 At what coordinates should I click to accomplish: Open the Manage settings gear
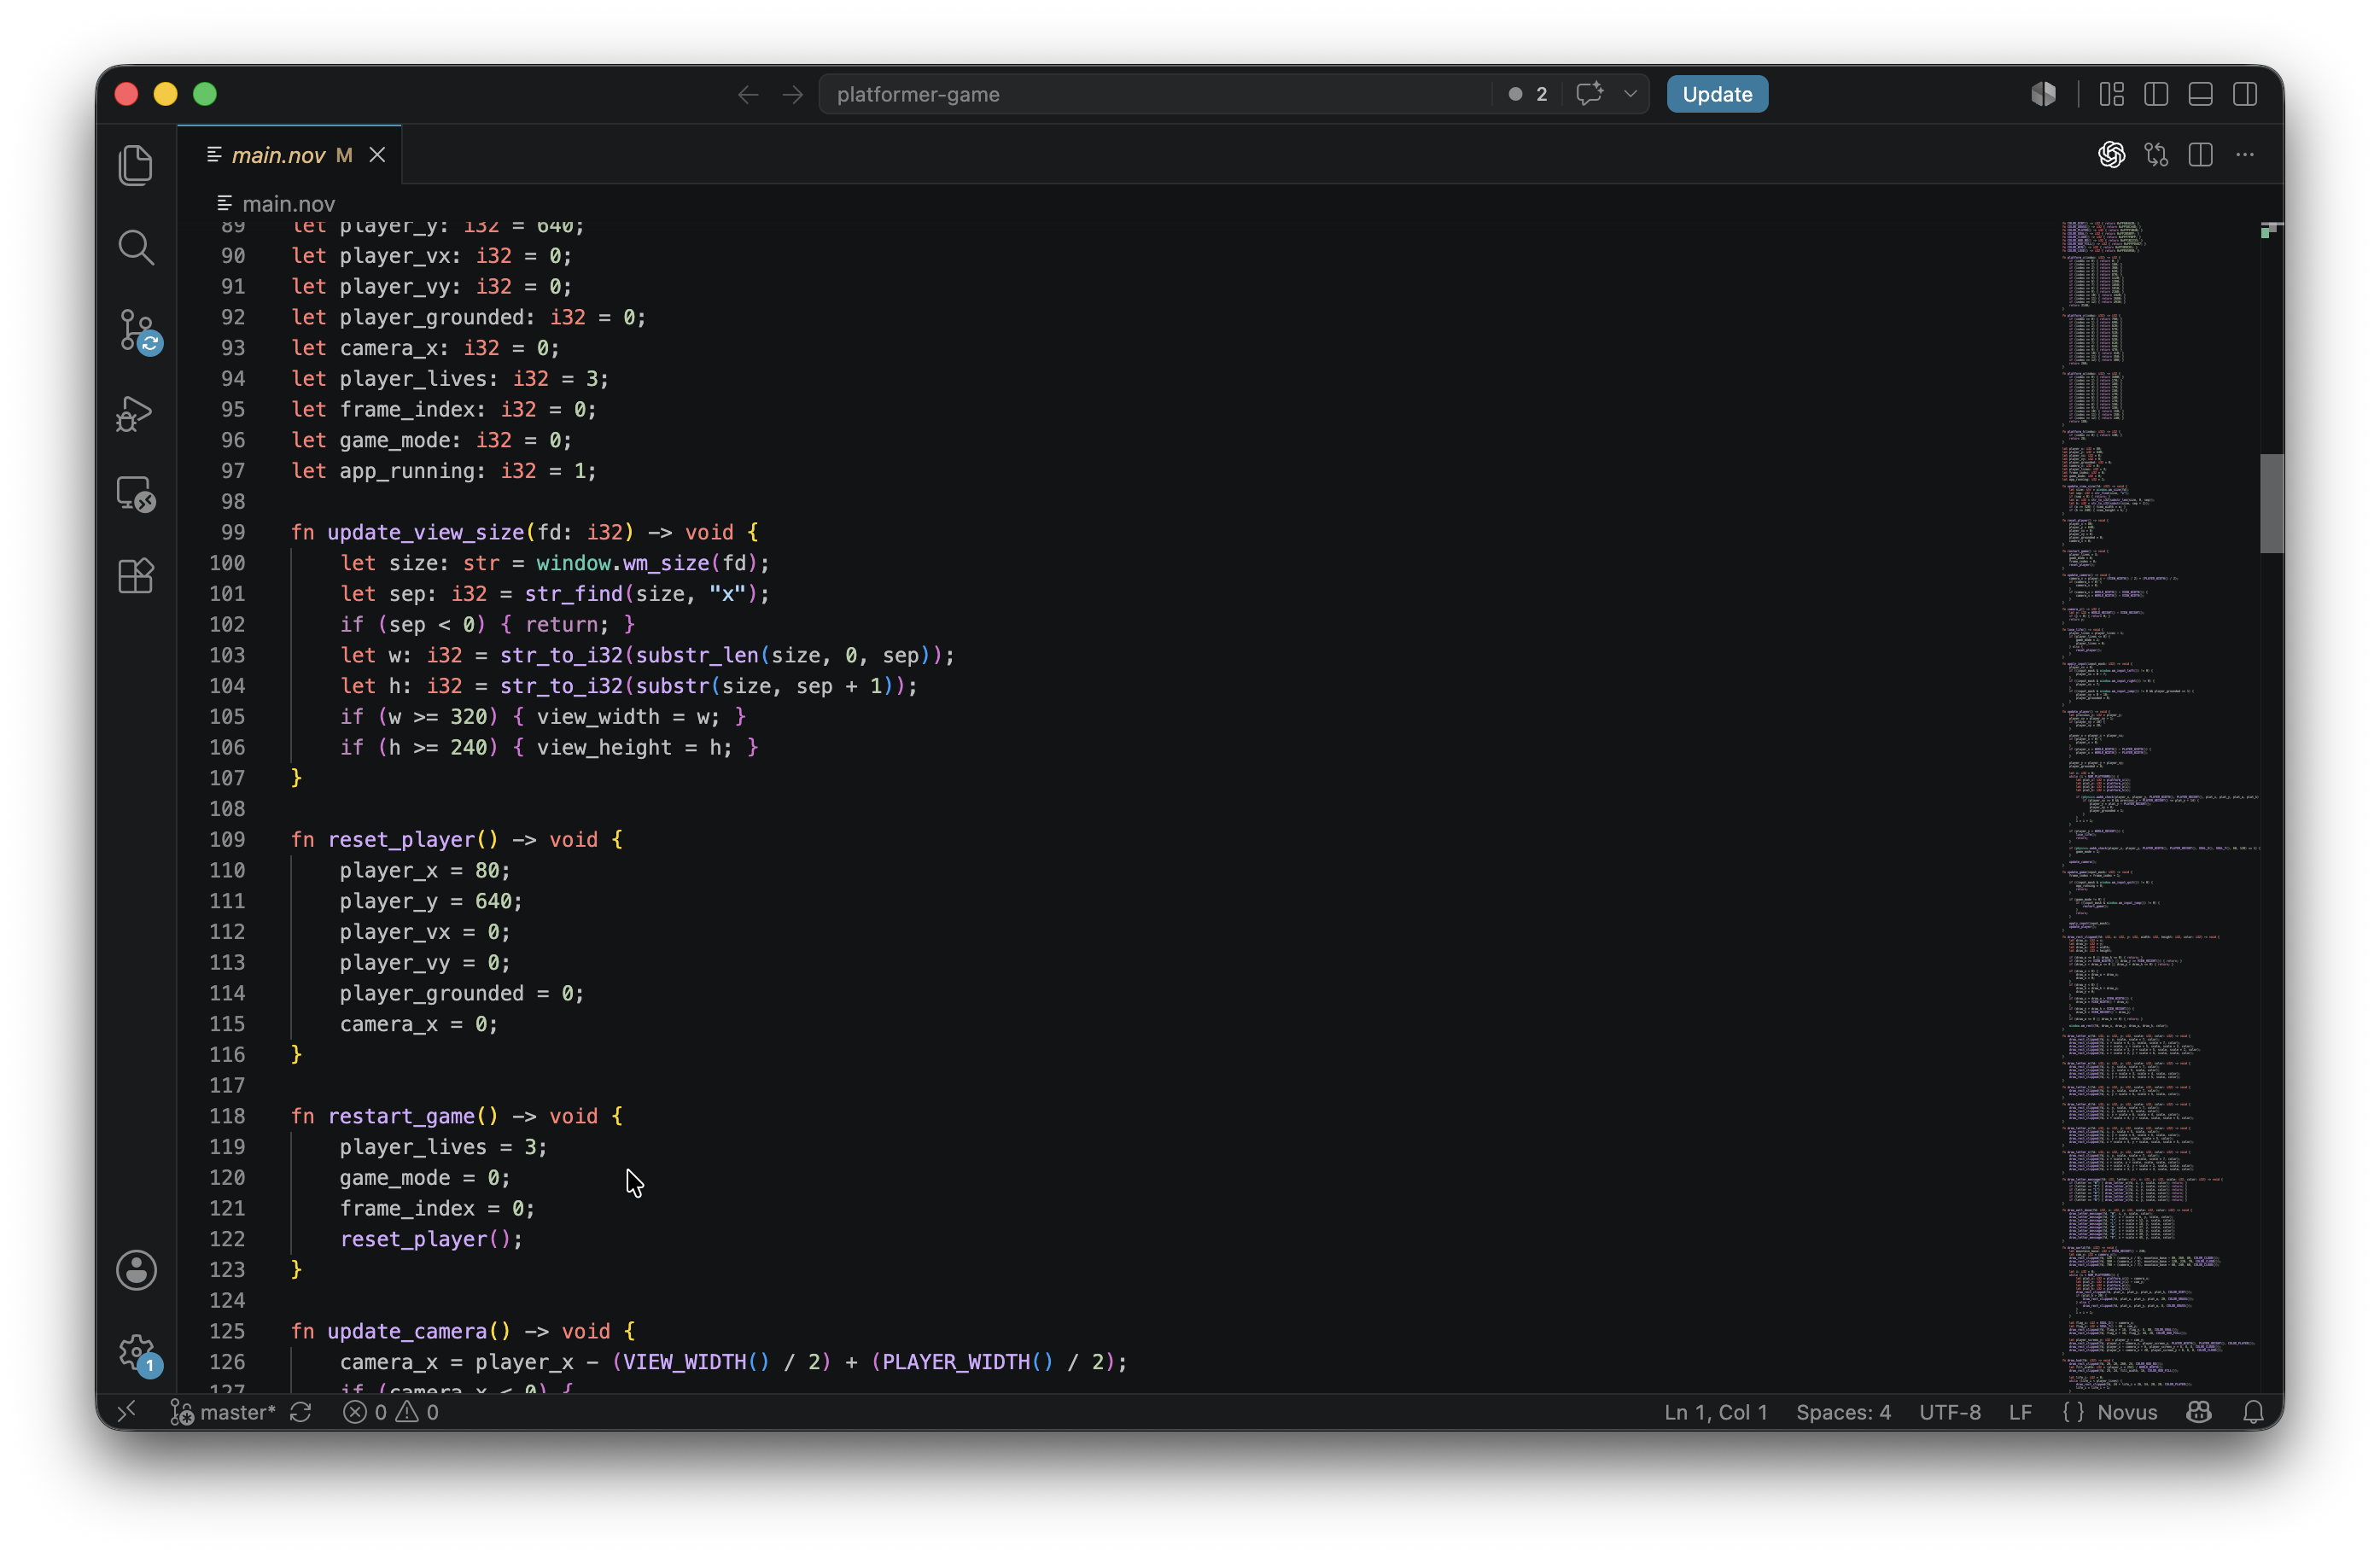(136, 1354)
